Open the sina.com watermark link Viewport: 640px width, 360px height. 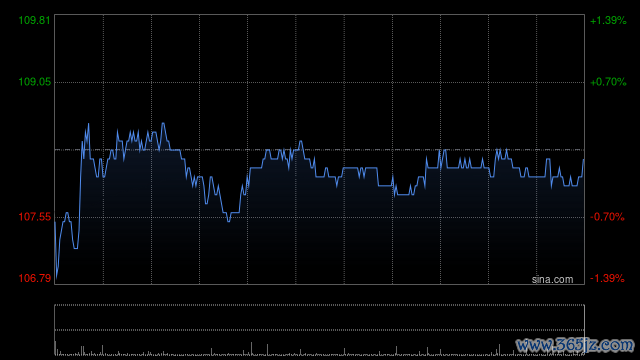[x=552, y=280]
